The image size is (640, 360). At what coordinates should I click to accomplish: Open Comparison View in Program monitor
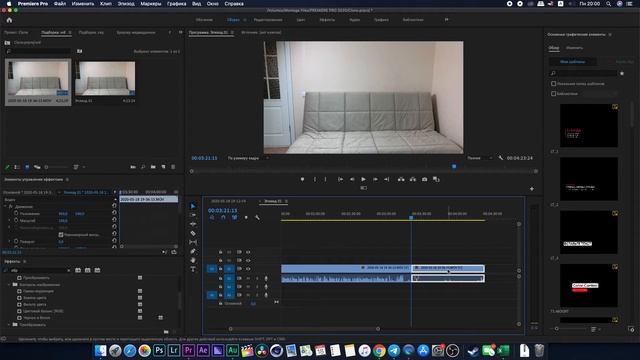436,179
